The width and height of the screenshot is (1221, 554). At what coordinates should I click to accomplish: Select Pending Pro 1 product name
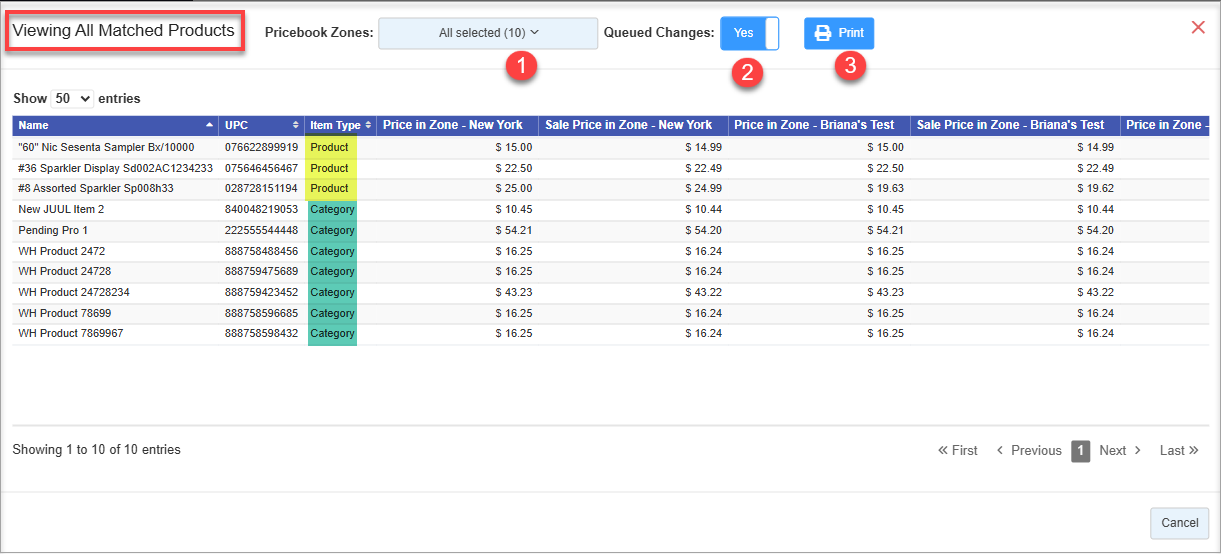53,230
